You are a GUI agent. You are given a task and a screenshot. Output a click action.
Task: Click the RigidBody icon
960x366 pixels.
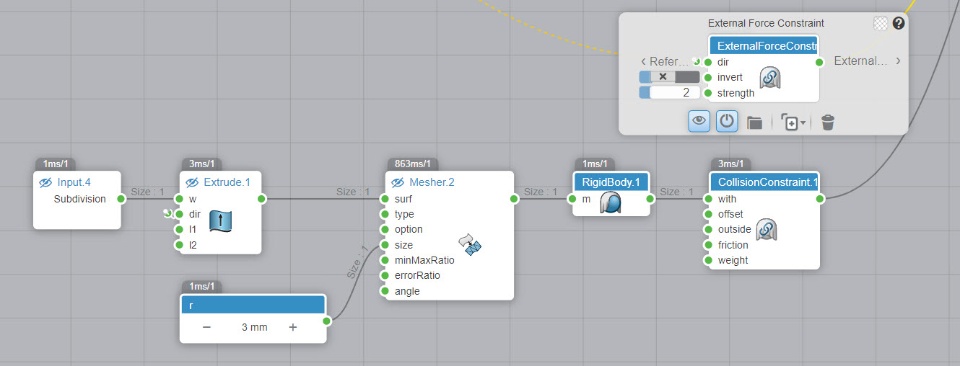click(x=610, y=203)
